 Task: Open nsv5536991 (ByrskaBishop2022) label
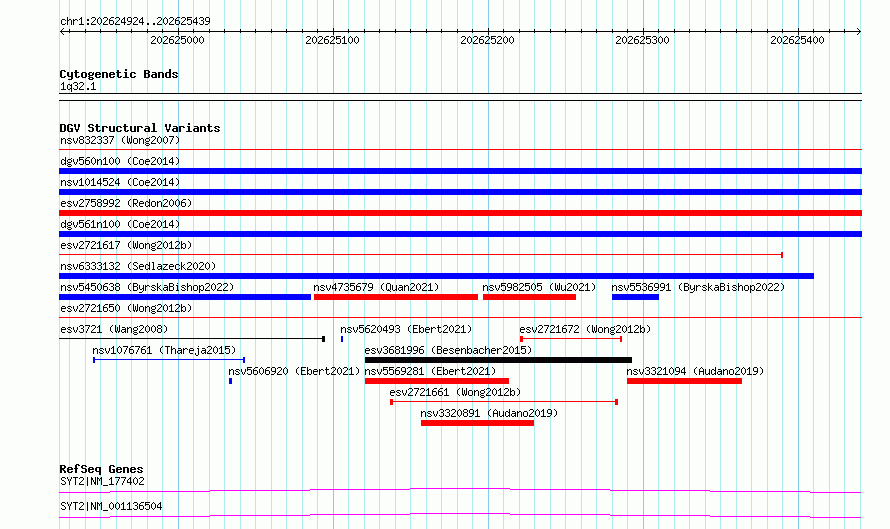pyautogui.click(x=698, y=287)
